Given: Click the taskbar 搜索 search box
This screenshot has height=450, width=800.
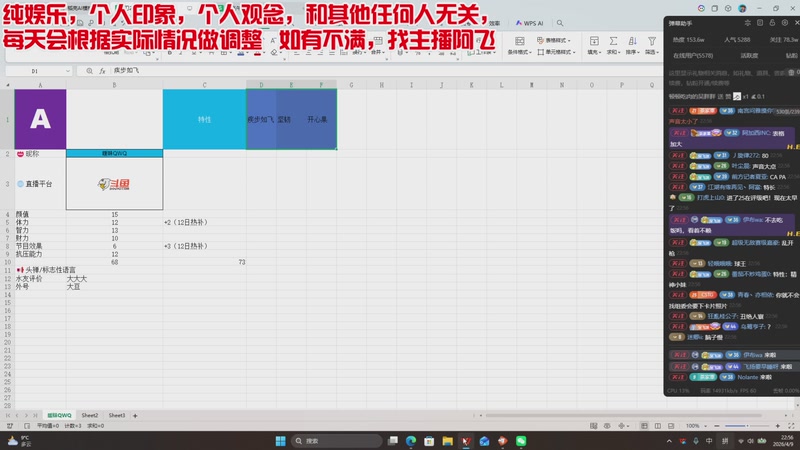Looking at the screenshot, I should tap(337, 441).
